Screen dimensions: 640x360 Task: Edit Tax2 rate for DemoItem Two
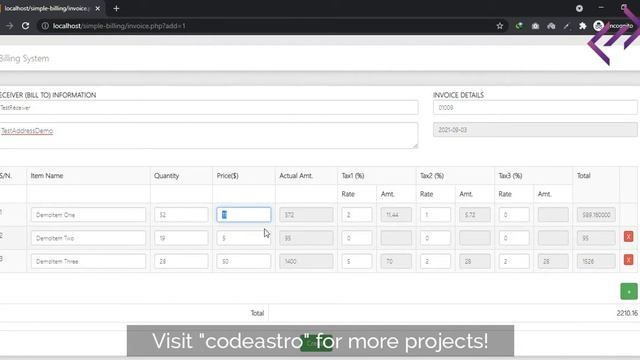pyautogui.click(x=435, y=238)
